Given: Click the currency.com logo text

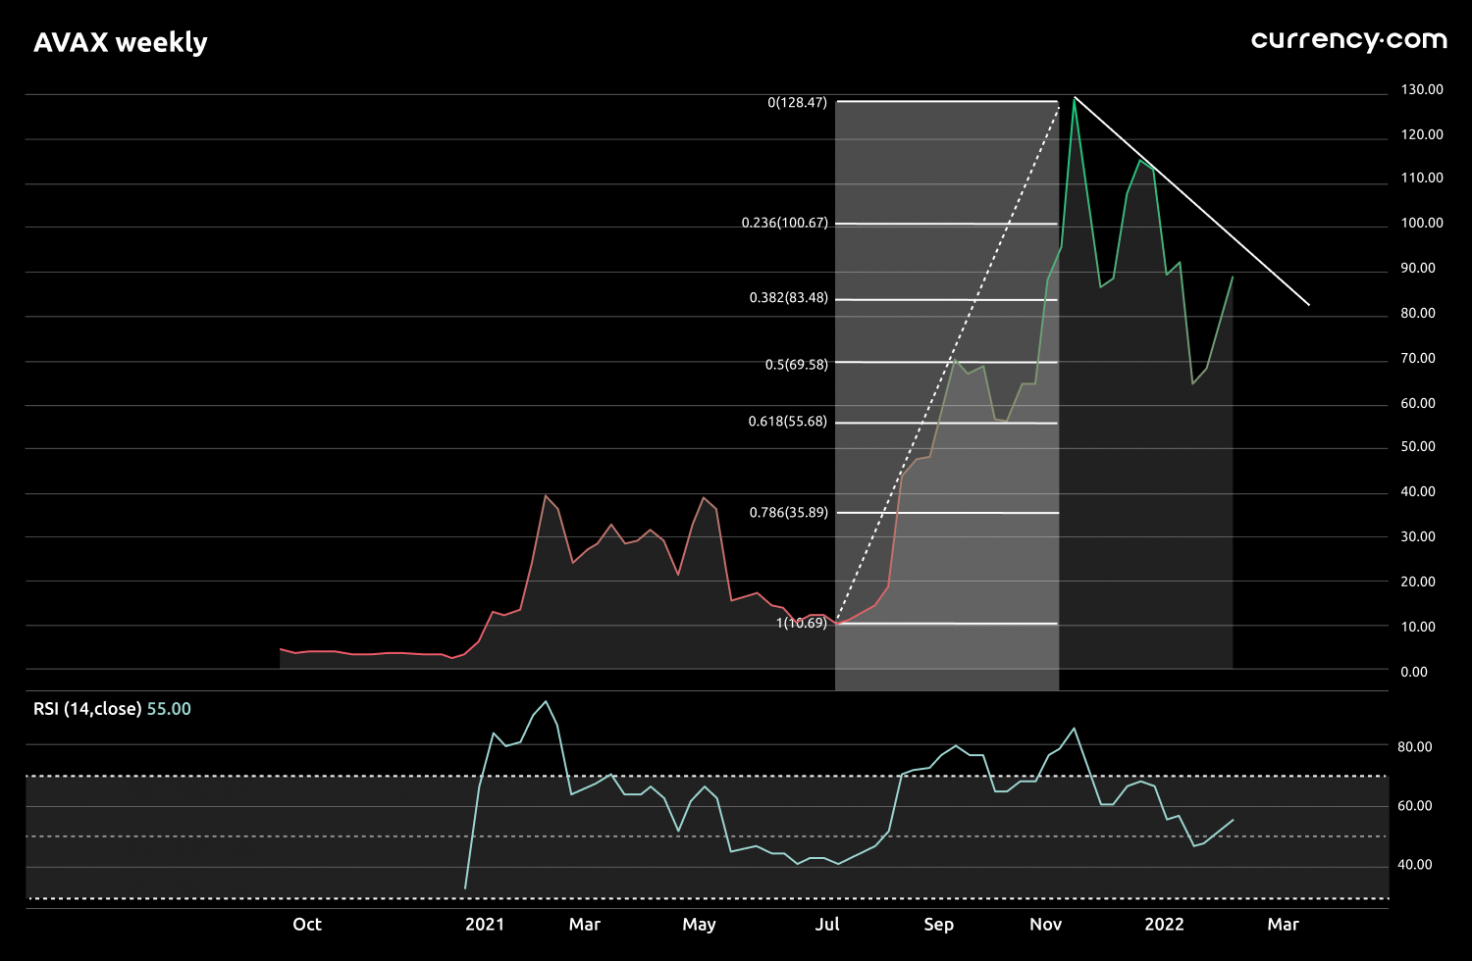Looking at the screenshot, I should click(x=1349, y=40).
